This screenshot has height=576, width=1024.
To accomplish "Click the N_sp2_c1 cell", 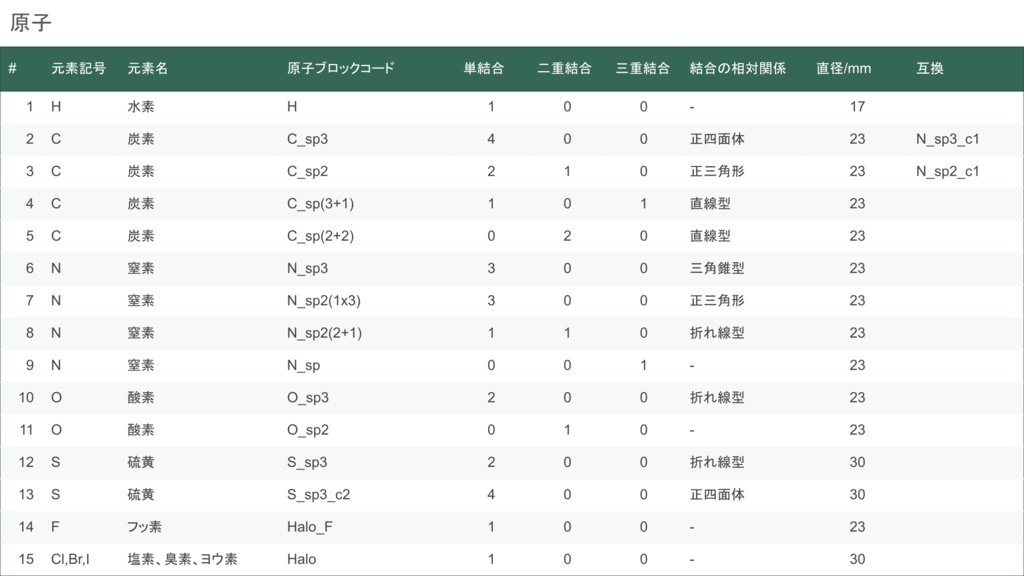I will click(947, 171).
